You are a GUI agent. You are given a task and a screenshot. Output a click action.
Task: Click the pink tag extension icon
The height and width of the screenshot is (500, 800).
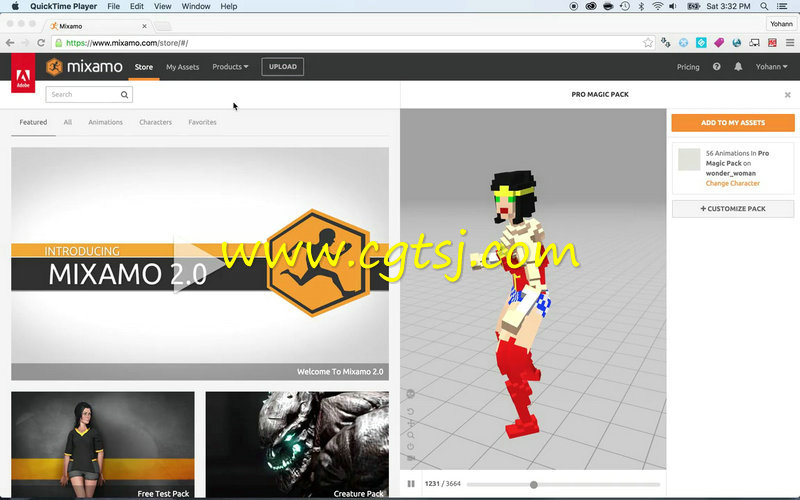pyautogui.click(x=719, y=43)
